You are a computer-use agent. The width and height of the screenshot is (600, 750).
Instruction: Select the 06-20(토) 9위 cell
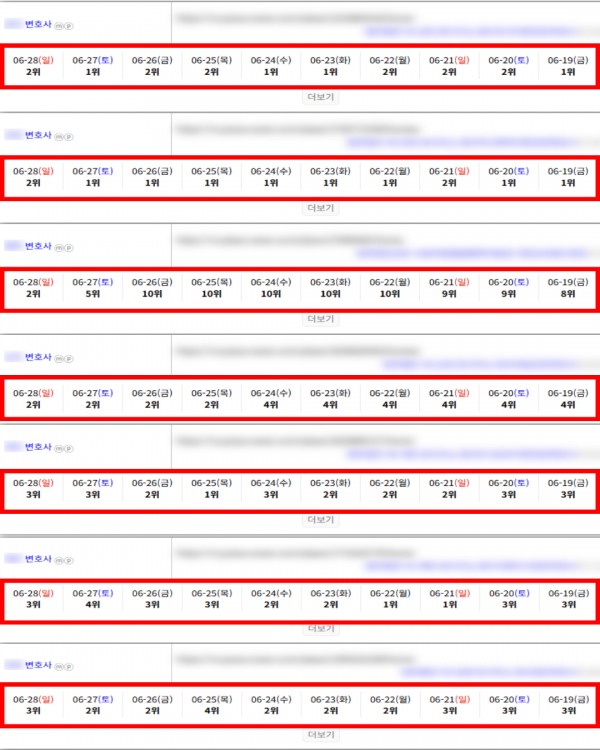(x=508, y=288)
